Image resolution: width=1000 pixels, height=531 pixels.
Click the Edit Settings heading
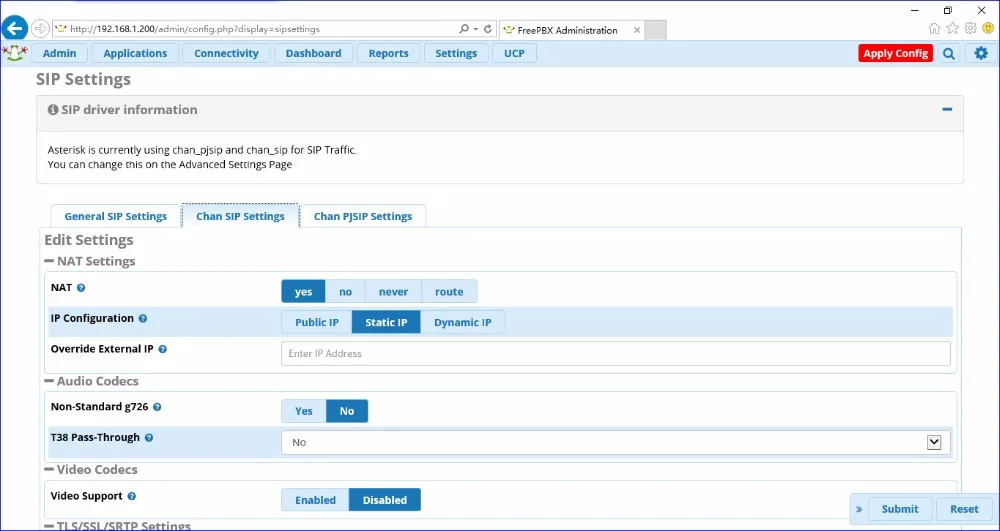(x=89, y=240)
